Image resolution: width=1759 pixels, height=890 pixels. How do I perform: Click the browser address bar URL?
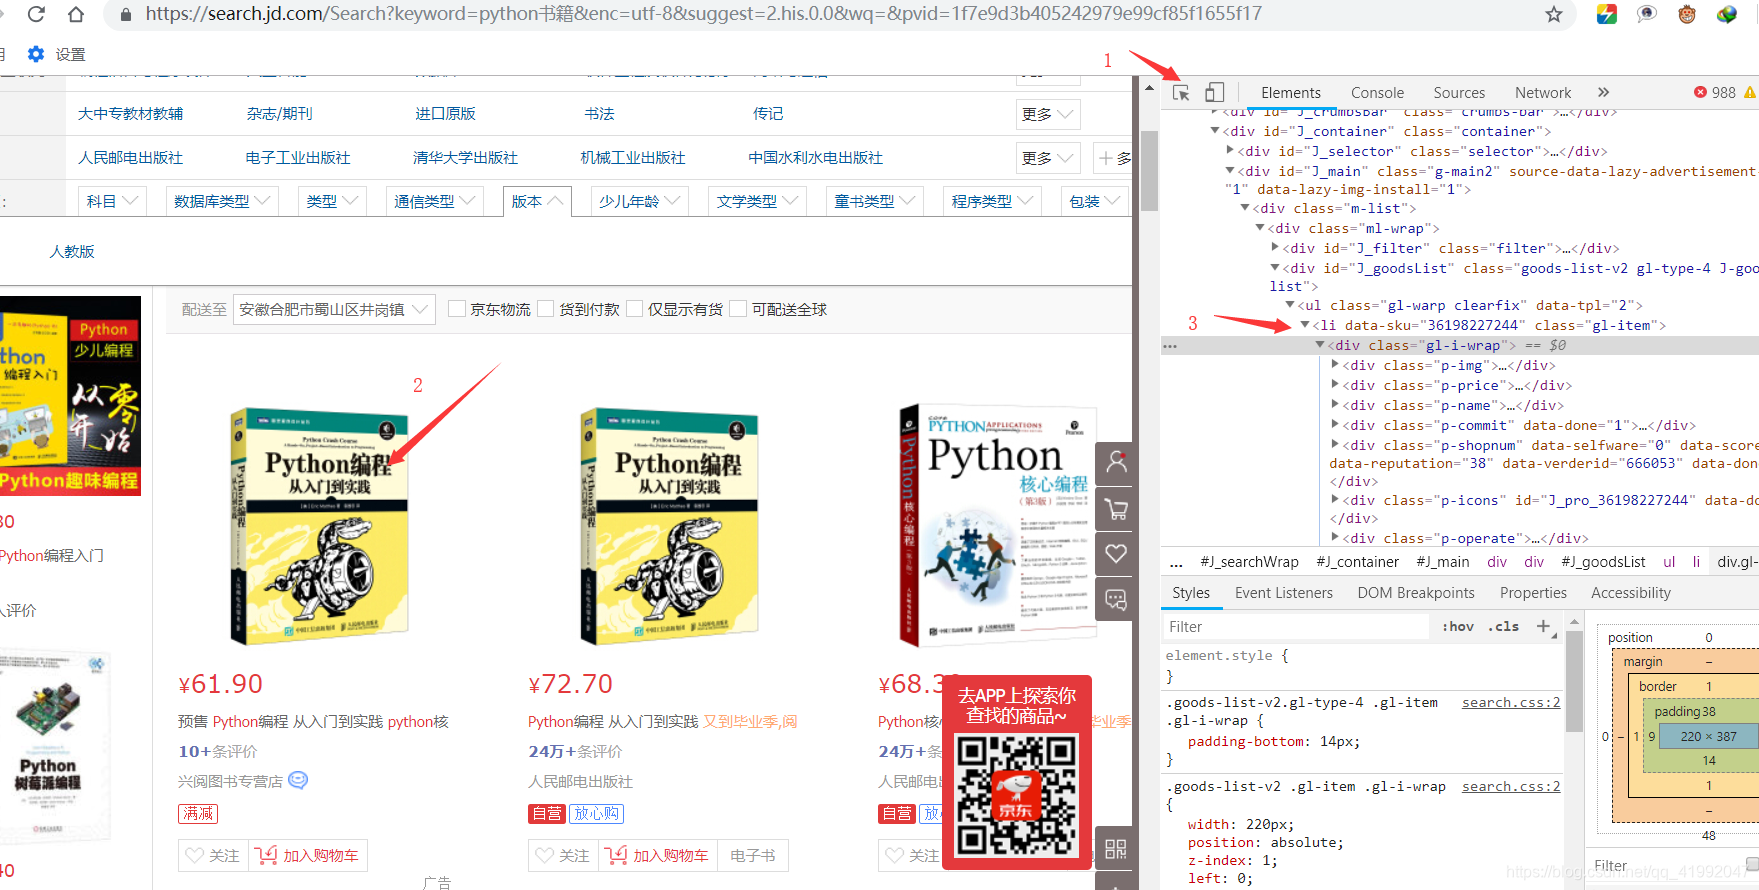click(x=703, y=14)
